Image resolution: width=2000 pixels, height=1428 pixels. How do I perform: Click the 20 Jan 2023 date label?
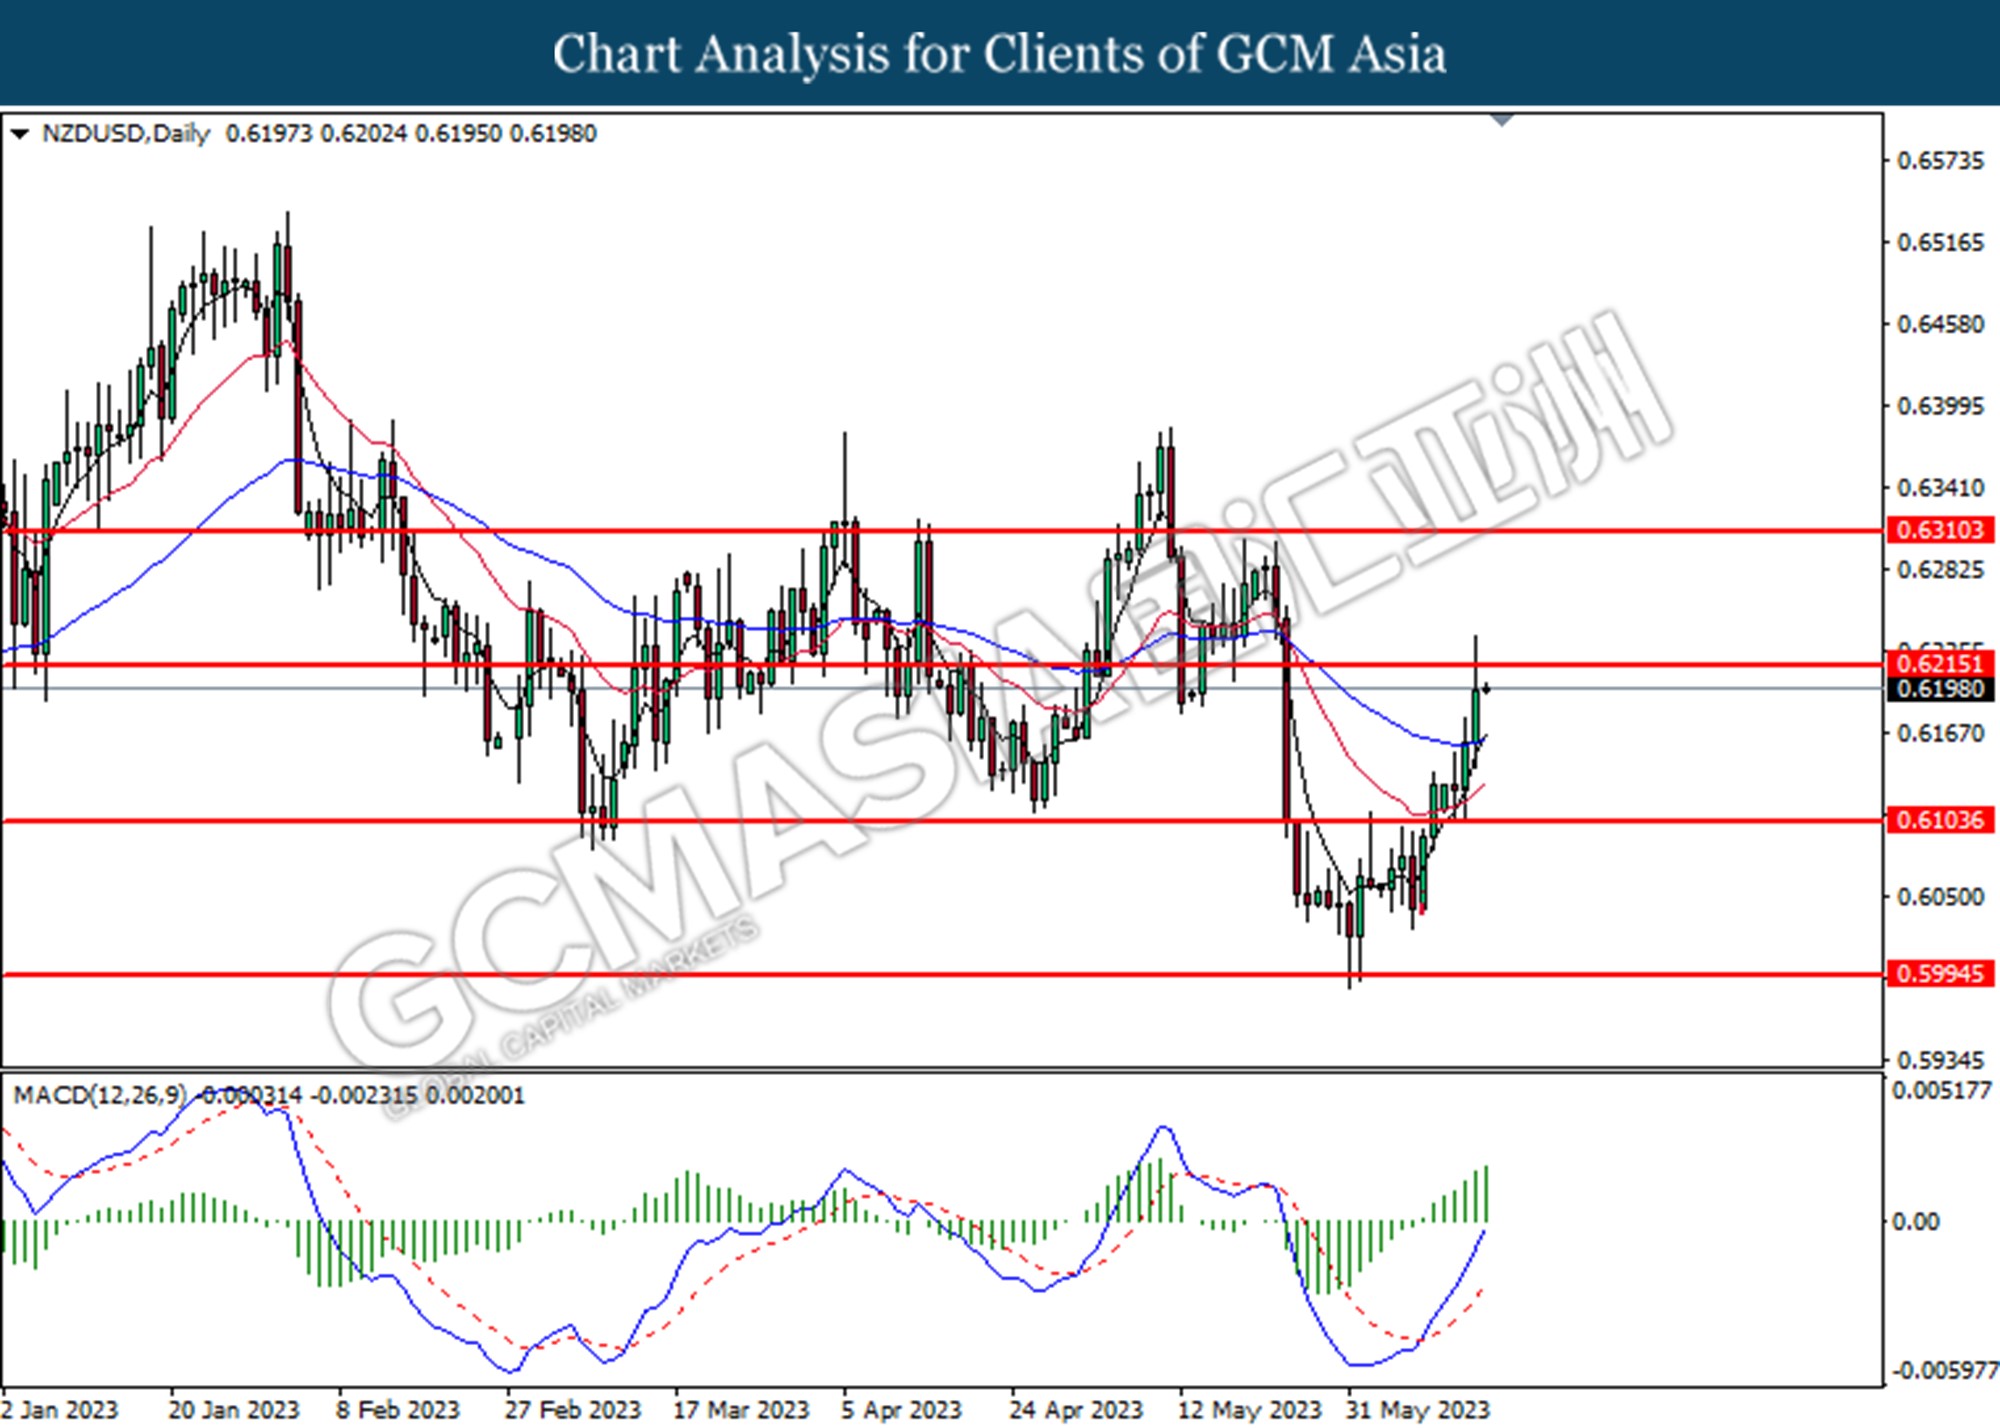[235, 1410]
